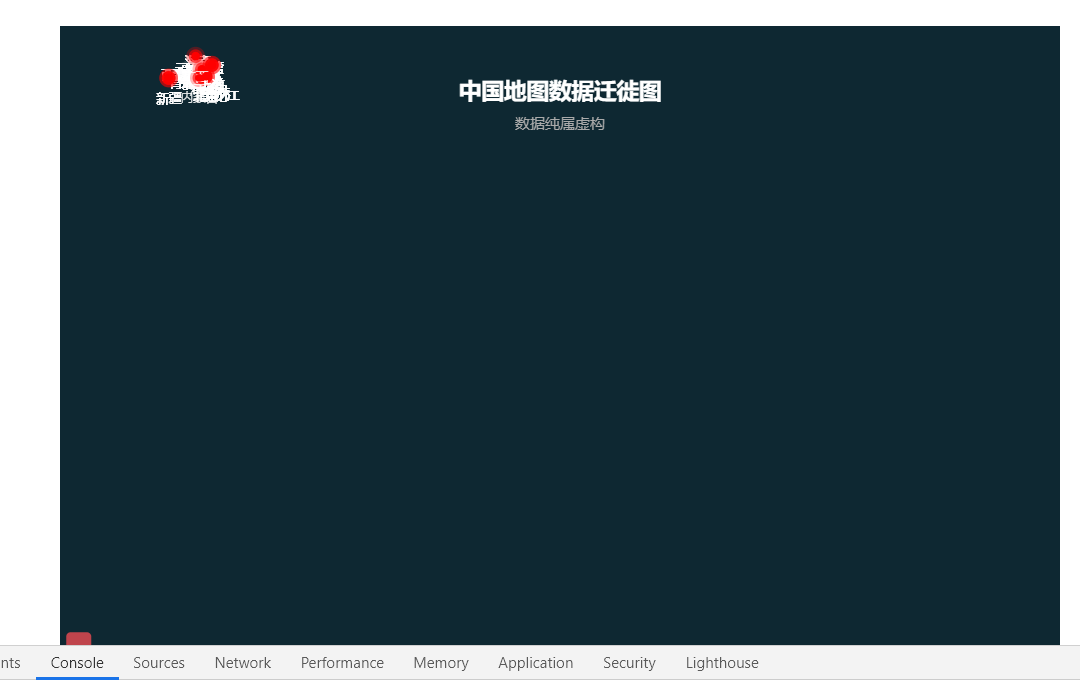This screenshot has height=680, width=1080.
Task: Open the Application tab
Action: [x=536, y=663]
